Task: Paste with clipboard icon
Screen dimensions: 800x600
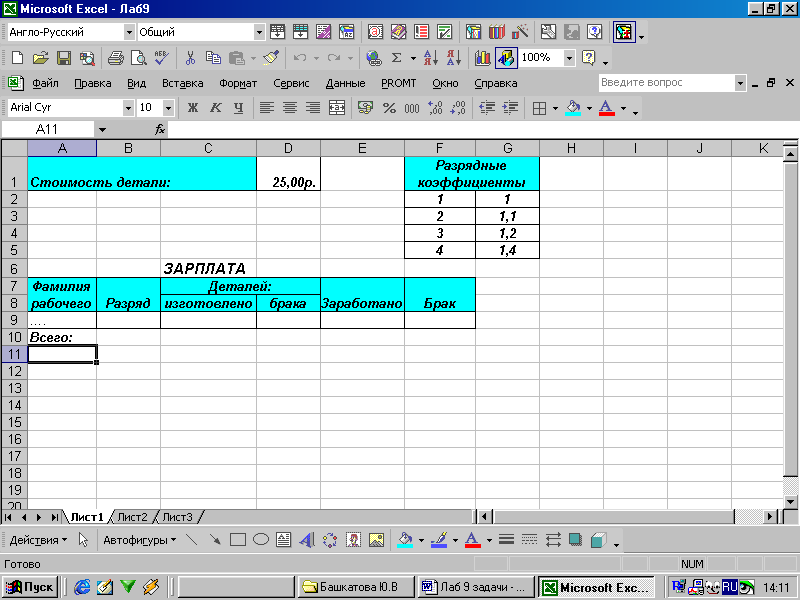Action: point(237,58)
